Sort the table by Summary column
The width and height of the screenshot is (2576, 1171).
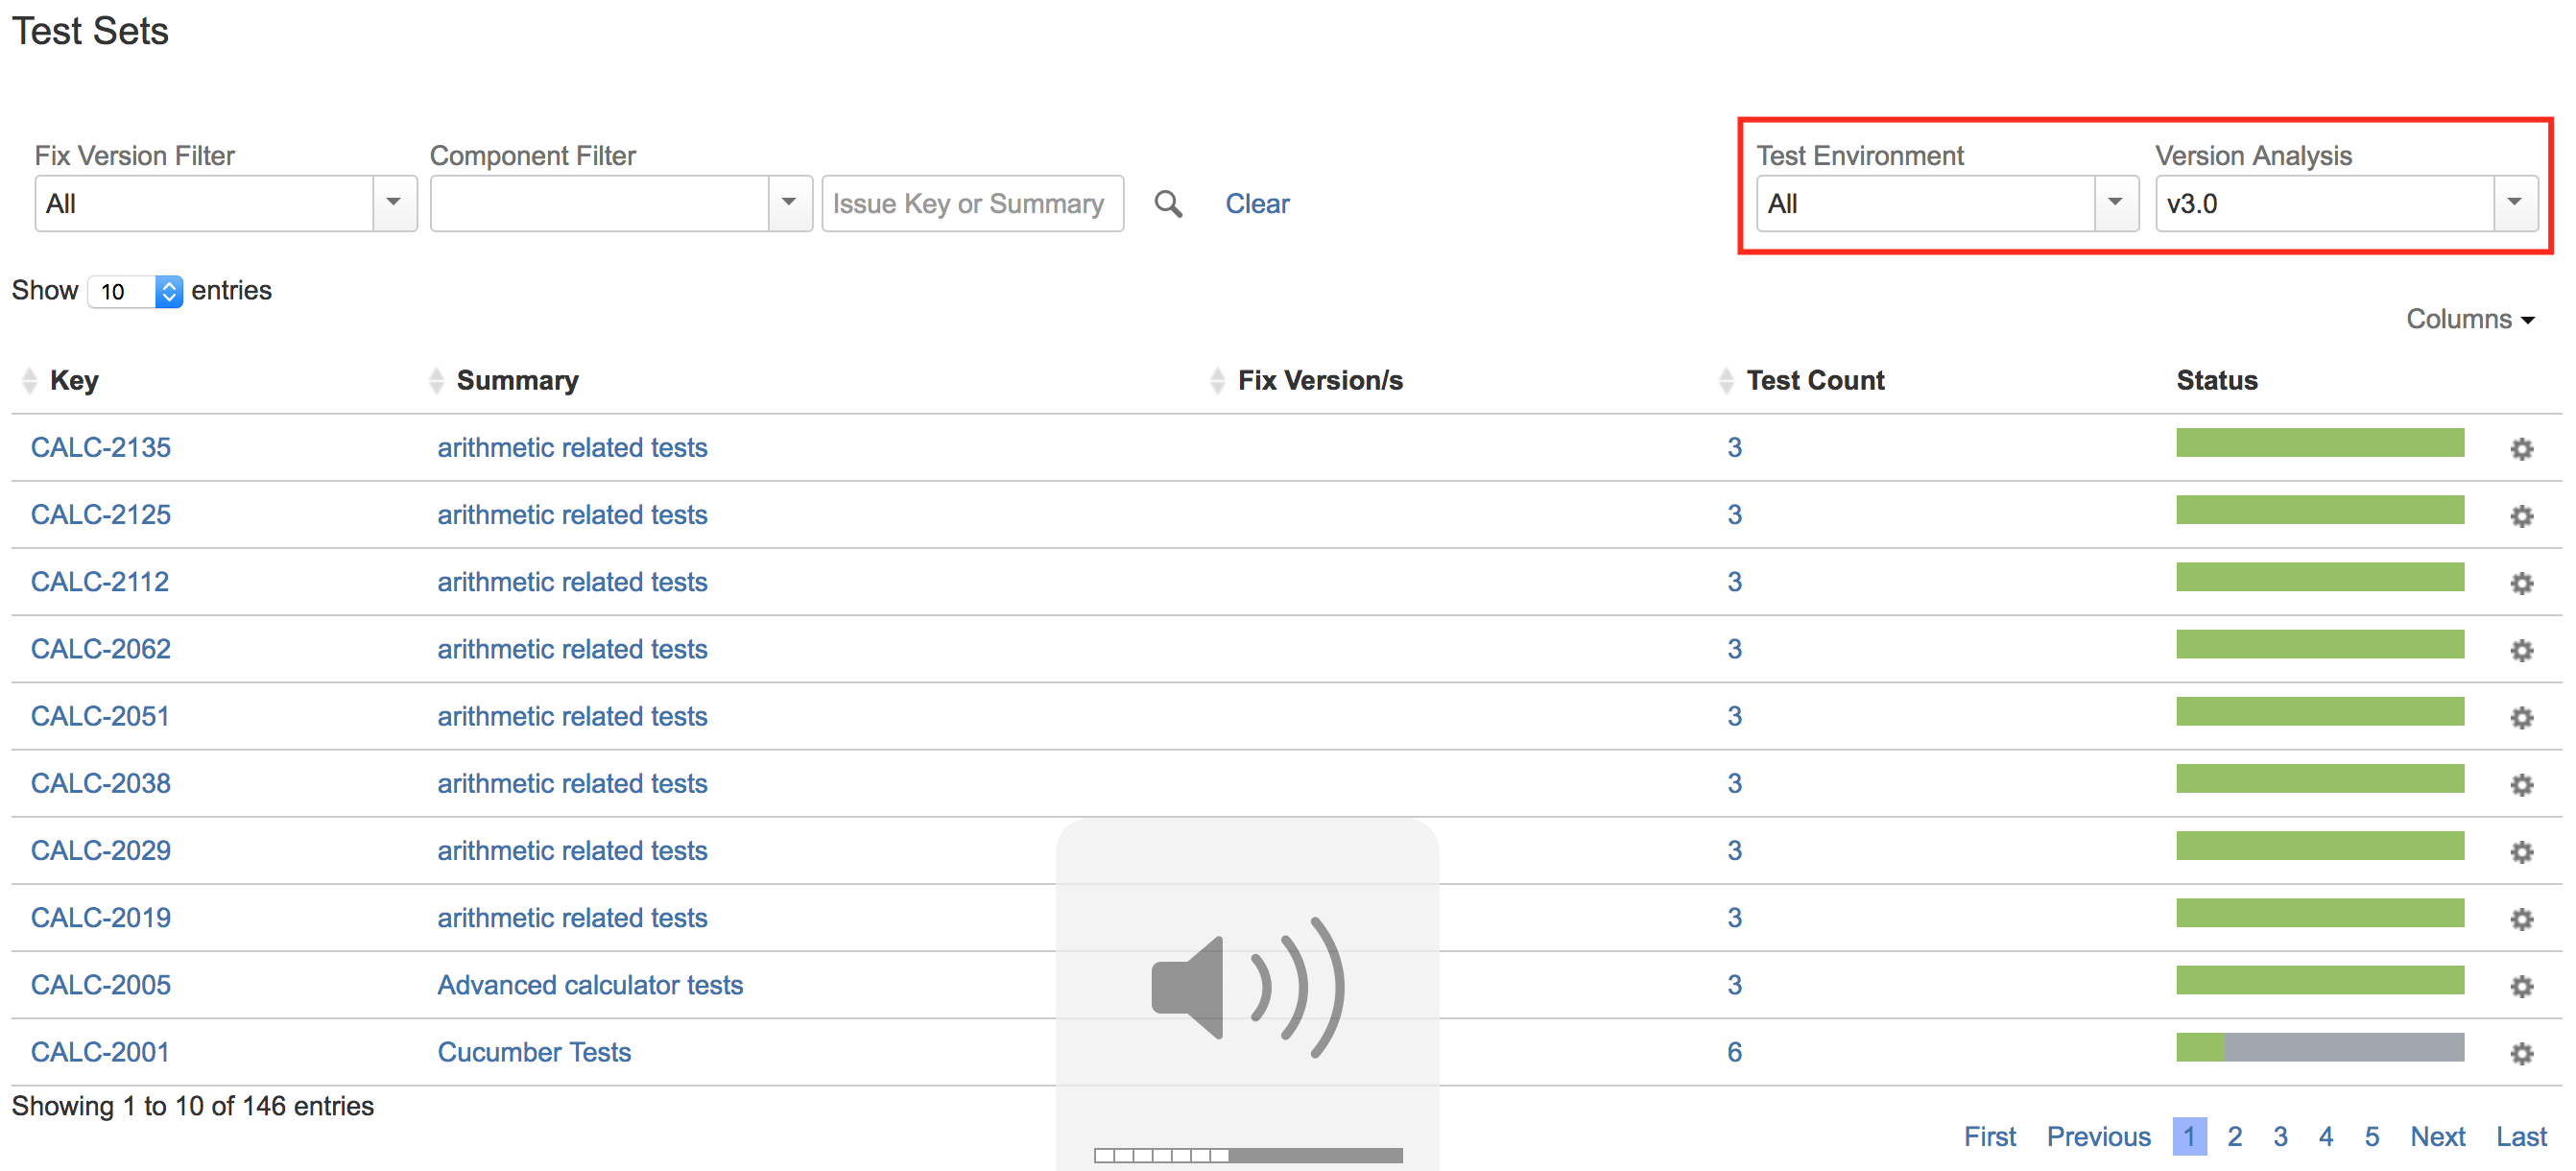[x=504, y=380]
